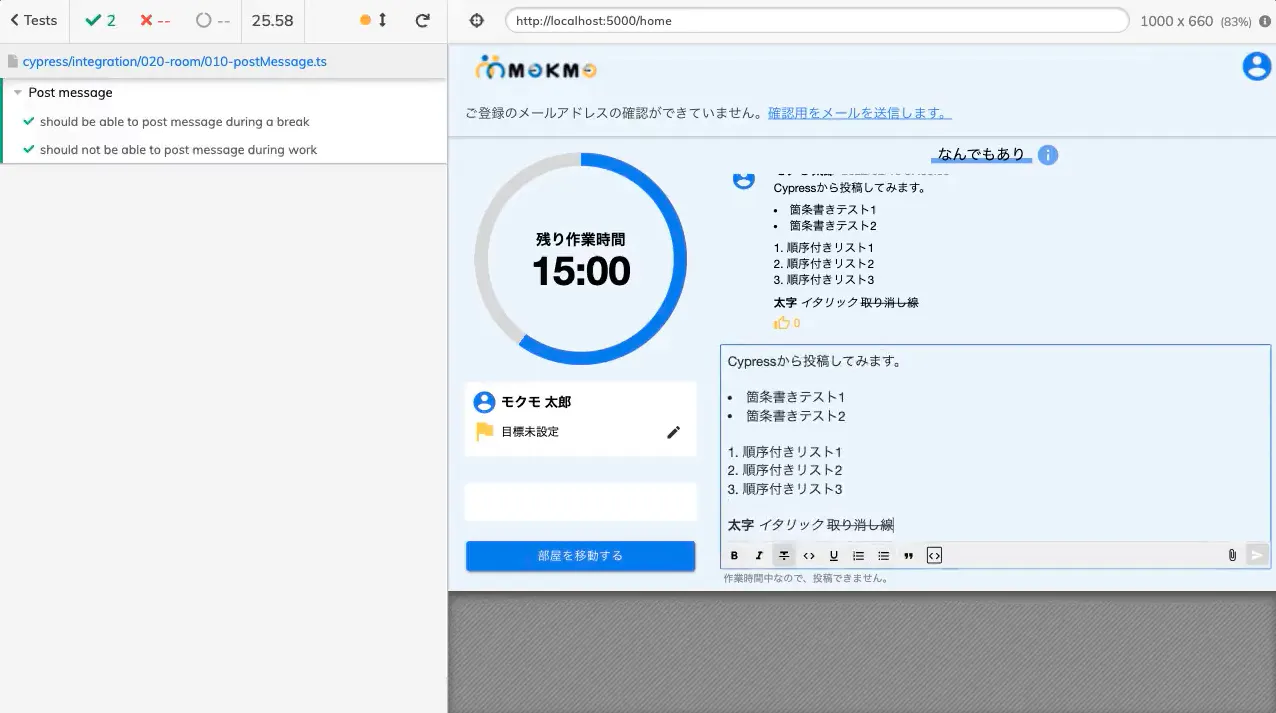Go back to the Tests list
Image resolution: width=1276 pixels, height=713 pixels.
click(x=34, y=20)
